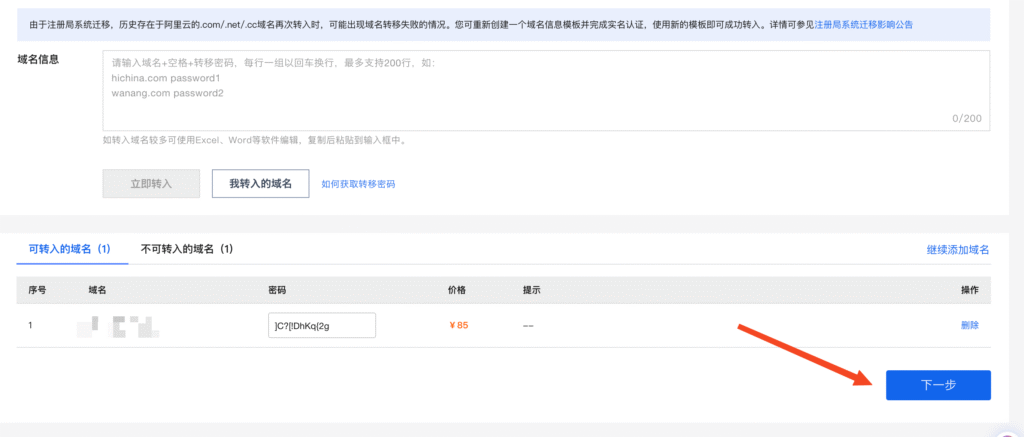Open 如何获取转移密码 help link
1024x437 pixels.
358,185
